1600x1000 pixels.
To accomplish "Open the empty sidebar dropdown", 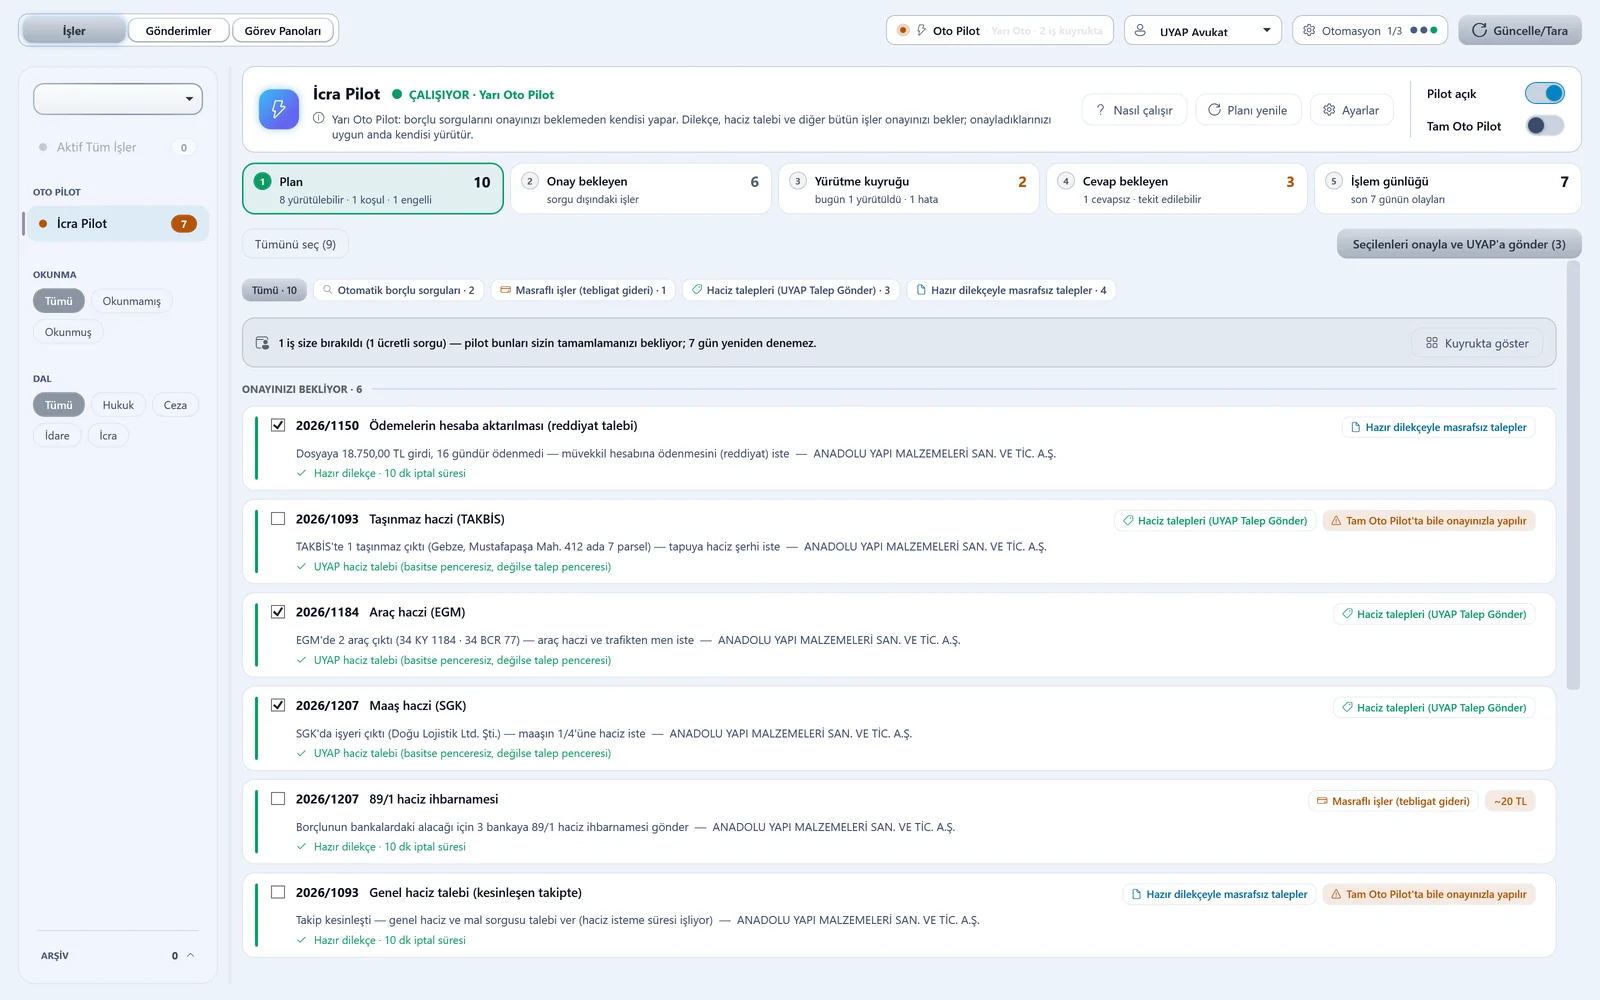I will 118,99.
